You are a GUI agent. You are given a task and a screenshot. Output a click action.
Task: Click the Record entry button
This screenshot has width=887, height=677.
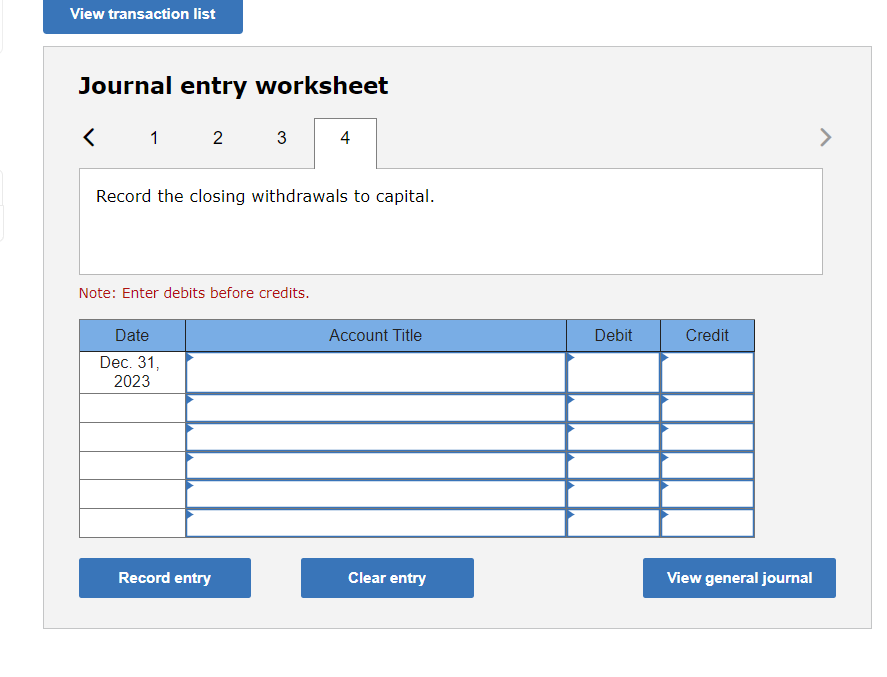coord(164,578)
